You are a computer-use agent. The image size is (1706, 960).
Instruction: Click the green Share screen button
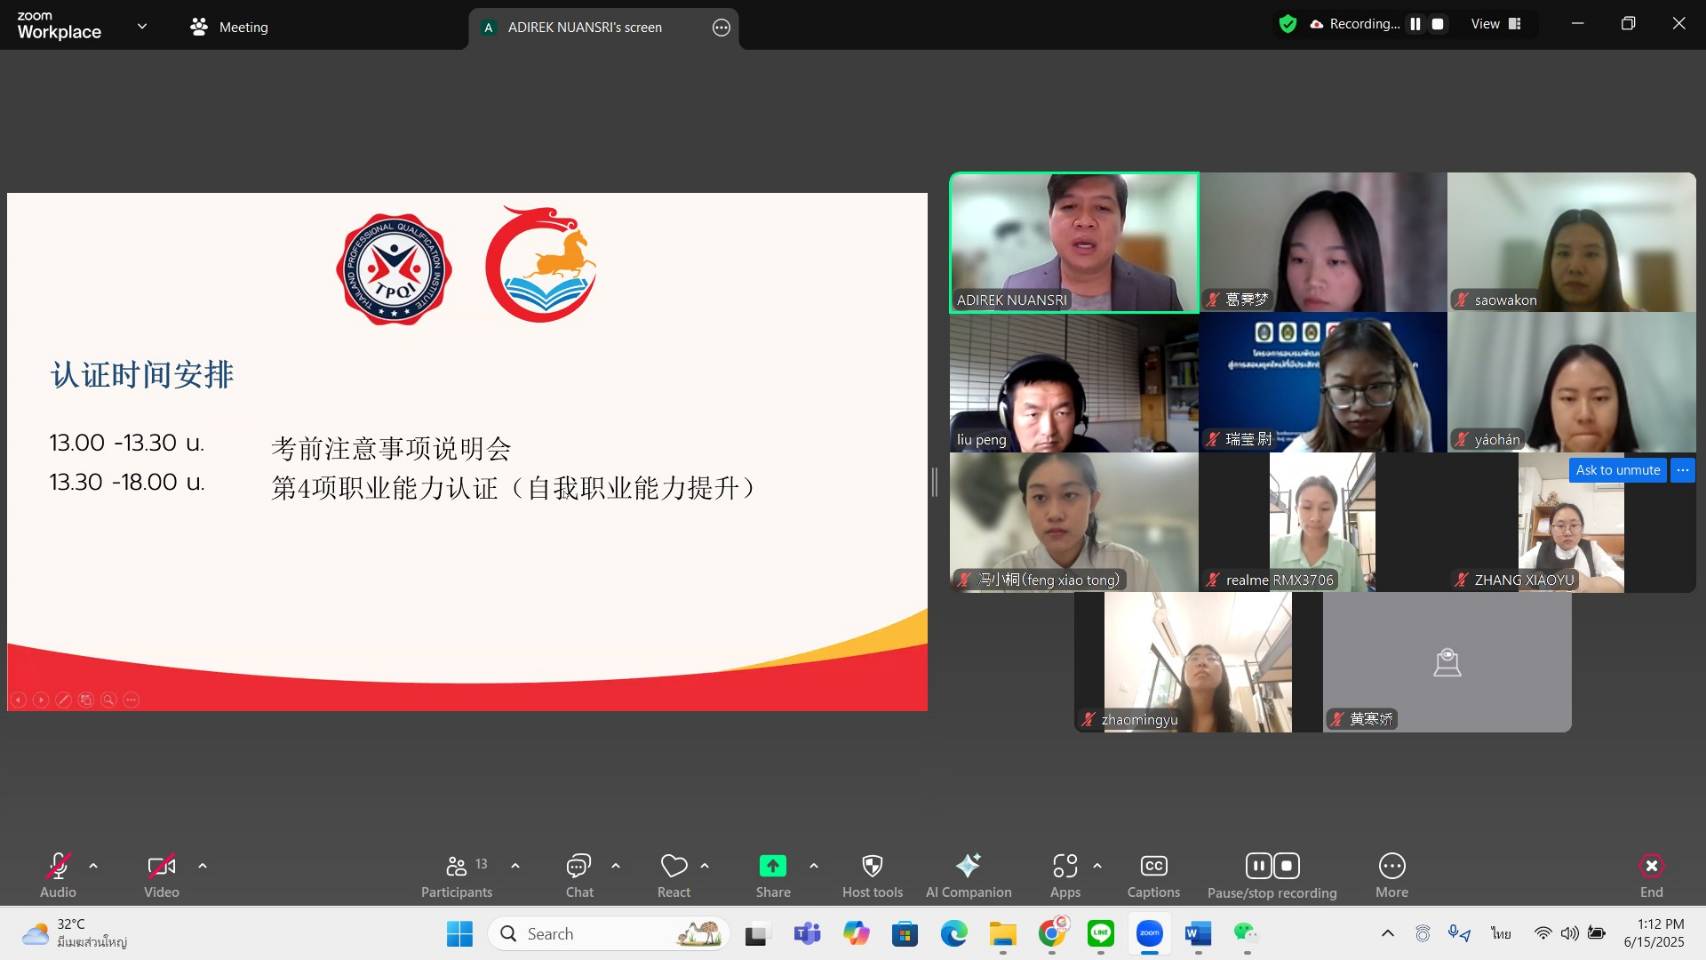(772, 875)
